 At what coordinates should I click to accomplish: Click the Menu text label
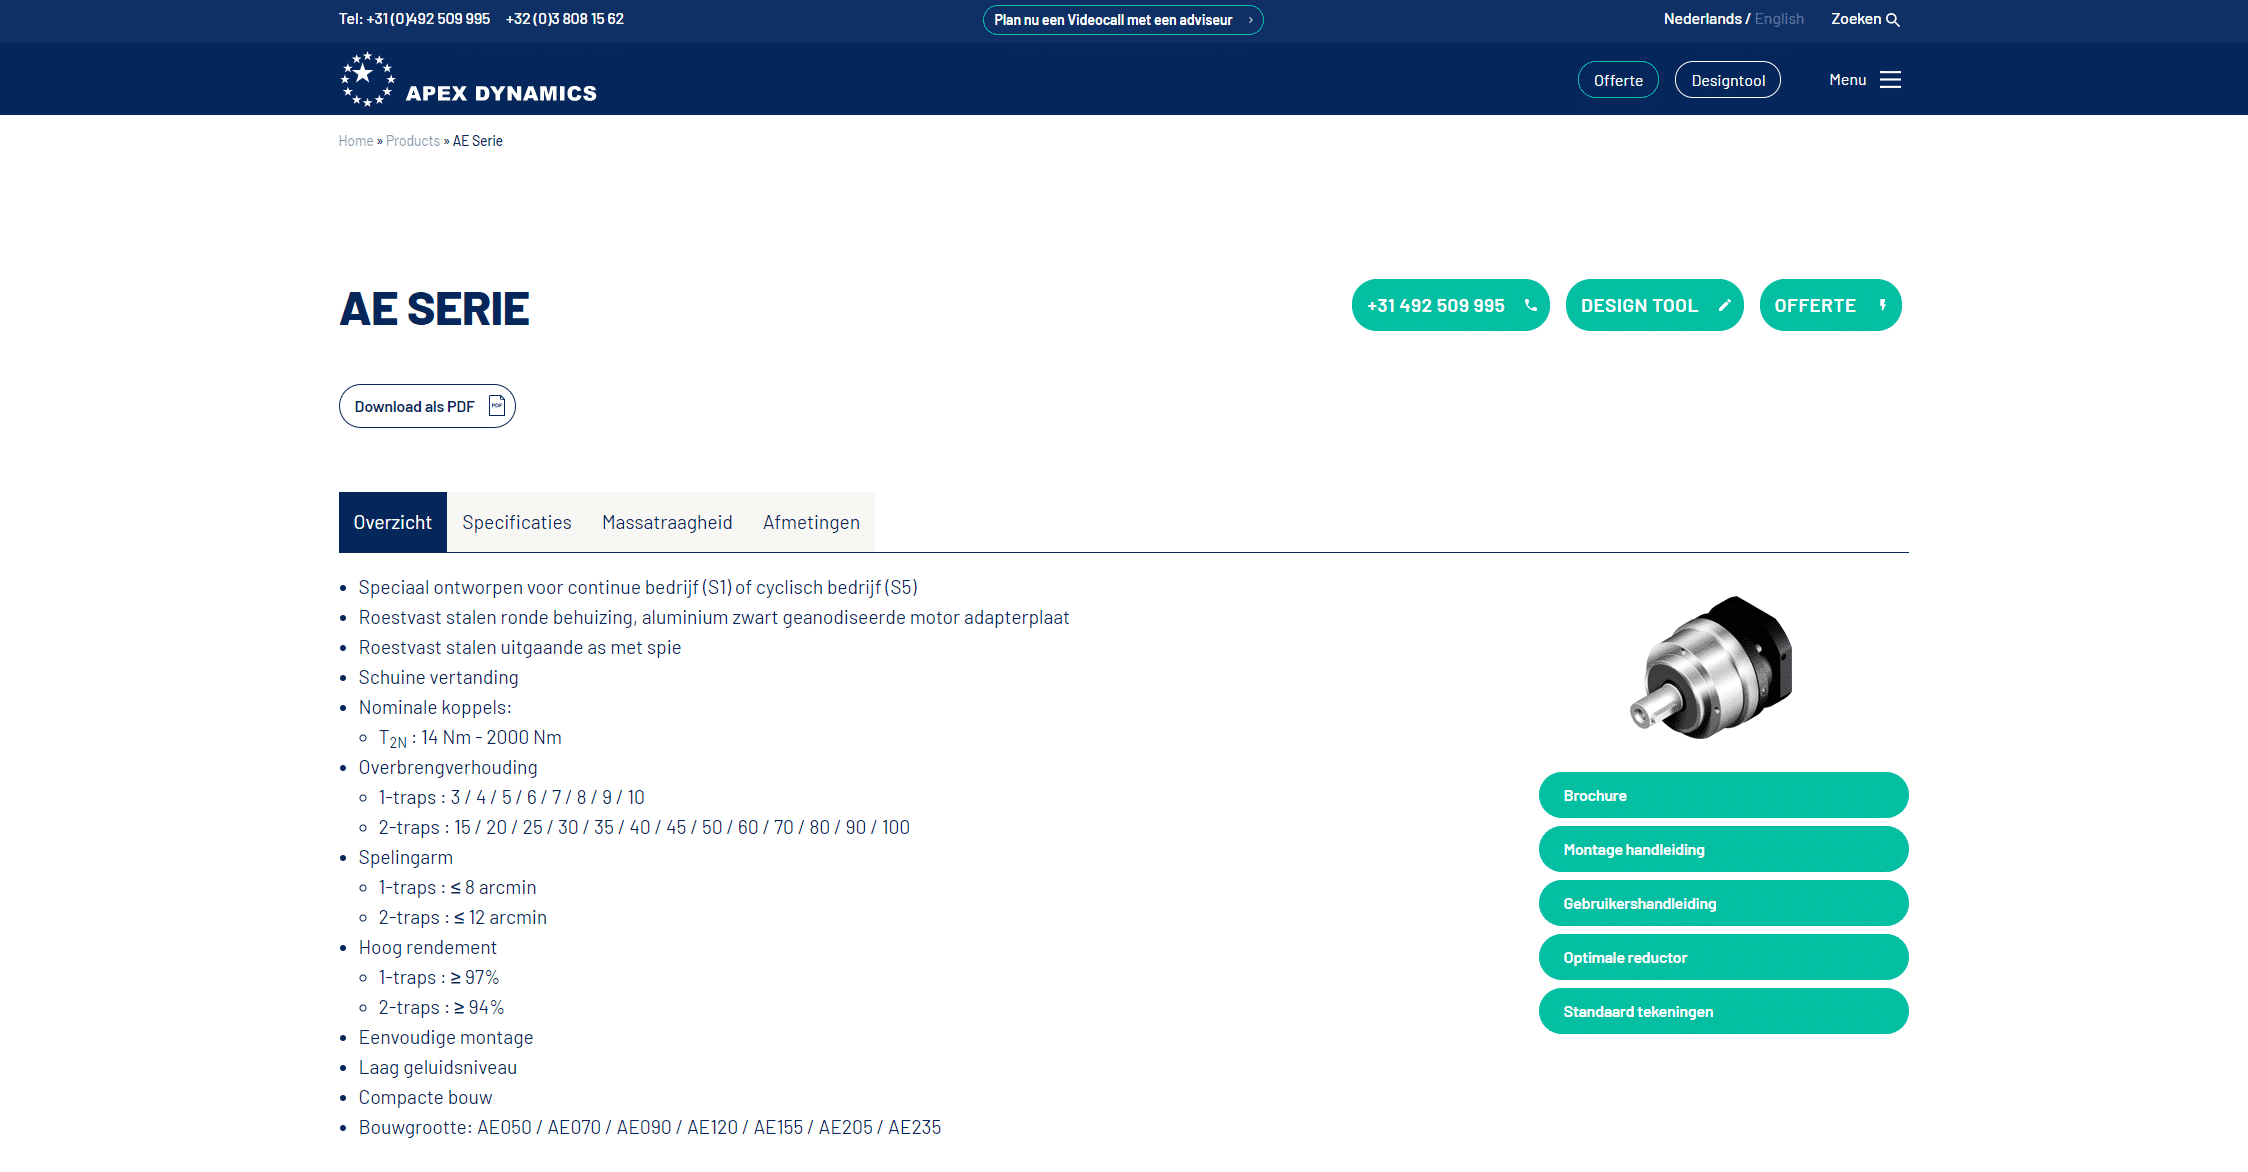pos(1847,80)
